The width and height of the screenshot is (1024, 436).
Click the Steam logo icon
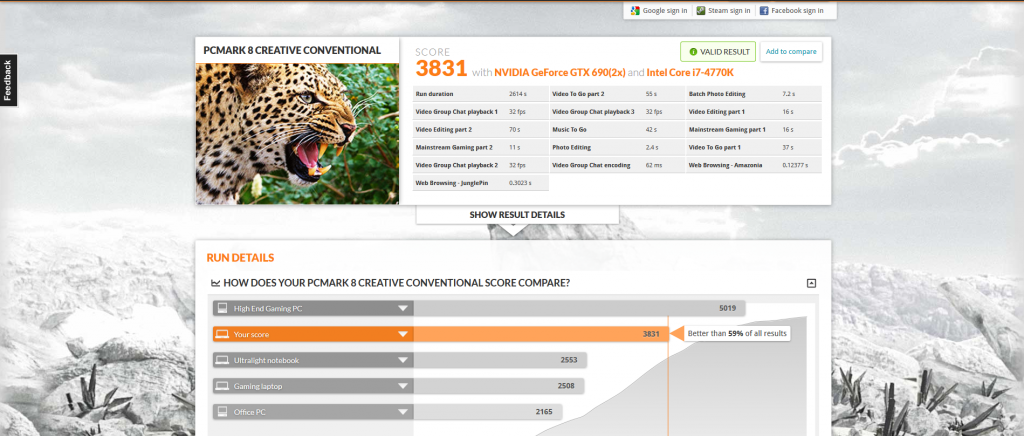pyautogui.click(x=701, y=11)
